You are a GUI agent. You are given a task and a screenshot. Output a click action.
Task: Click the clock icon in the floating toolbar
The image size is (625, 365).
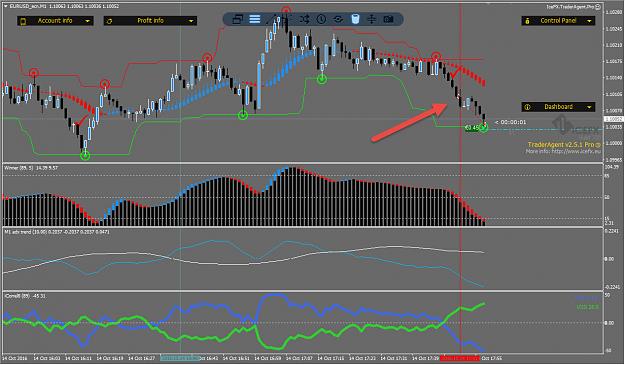click(x=321, y=19)
